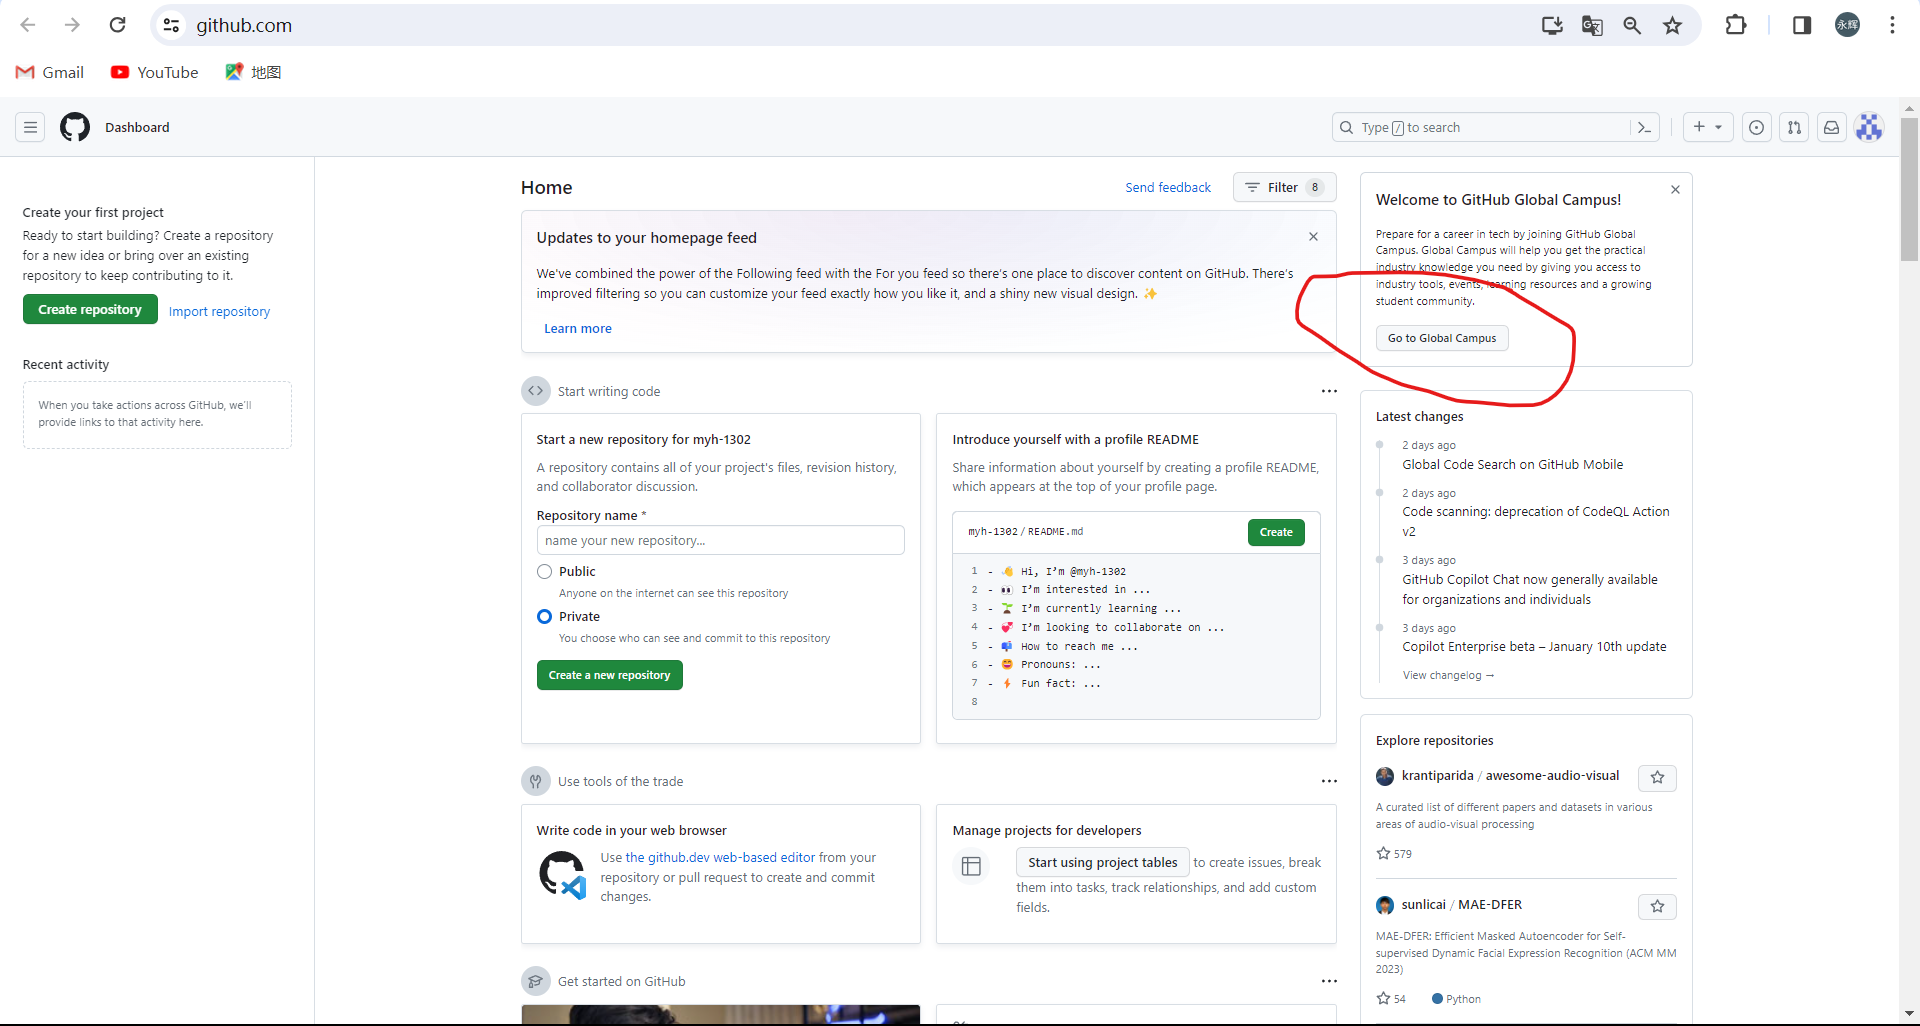Go back with browser back arrow

tap(28, 25)
